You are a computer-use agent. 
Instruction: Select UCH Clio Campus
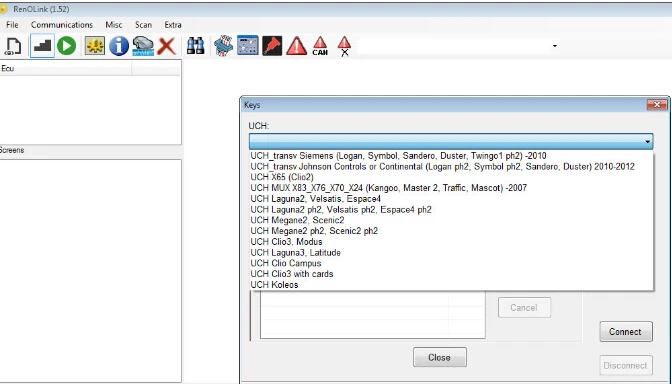pos(452,263)
